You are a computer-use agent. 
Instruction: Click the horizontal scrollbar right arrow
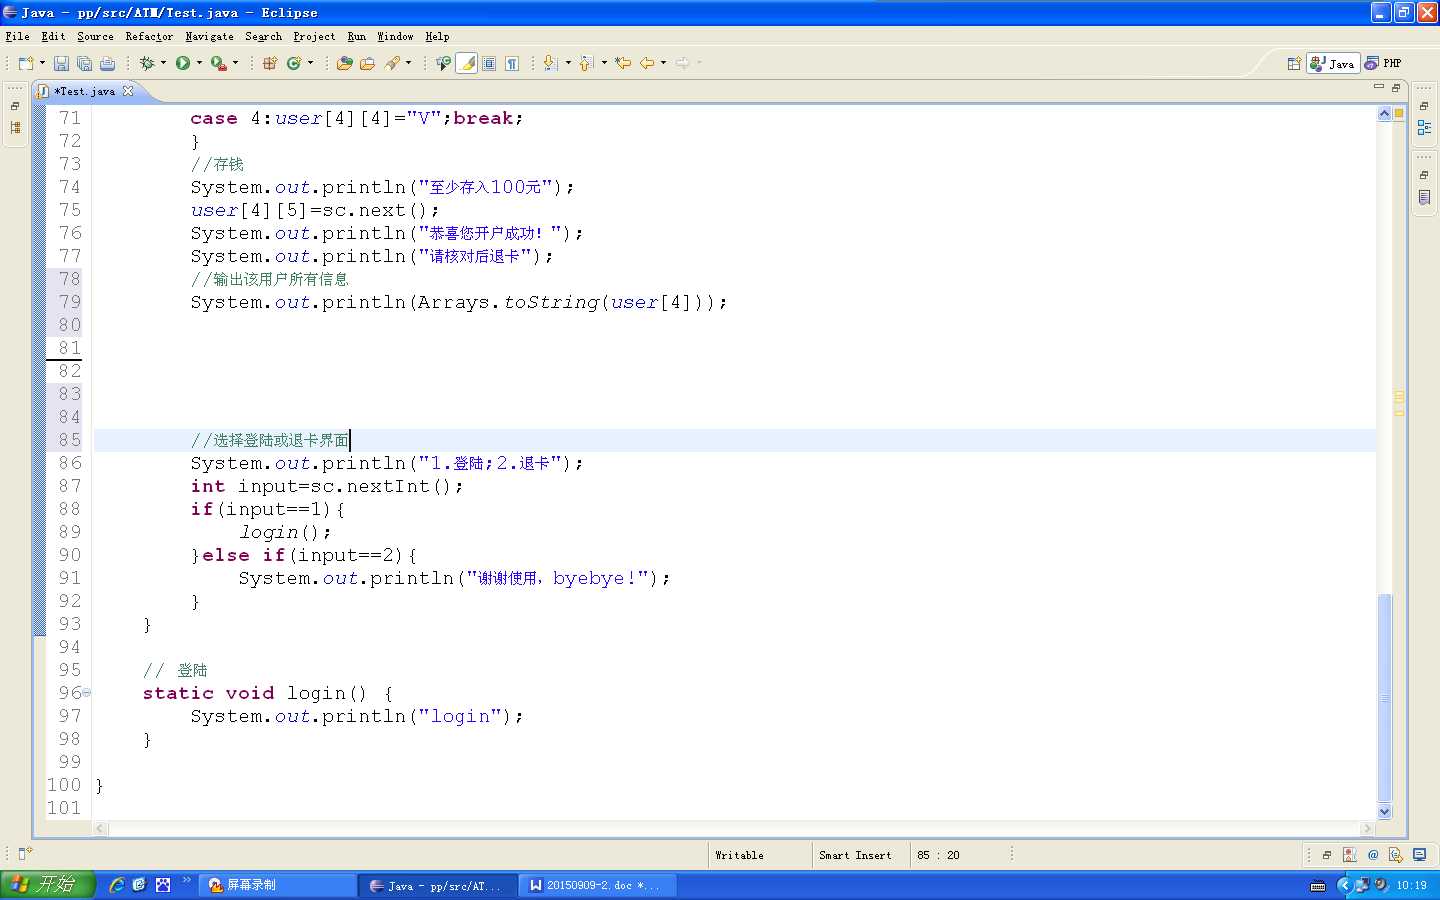tap(1367, 828)
